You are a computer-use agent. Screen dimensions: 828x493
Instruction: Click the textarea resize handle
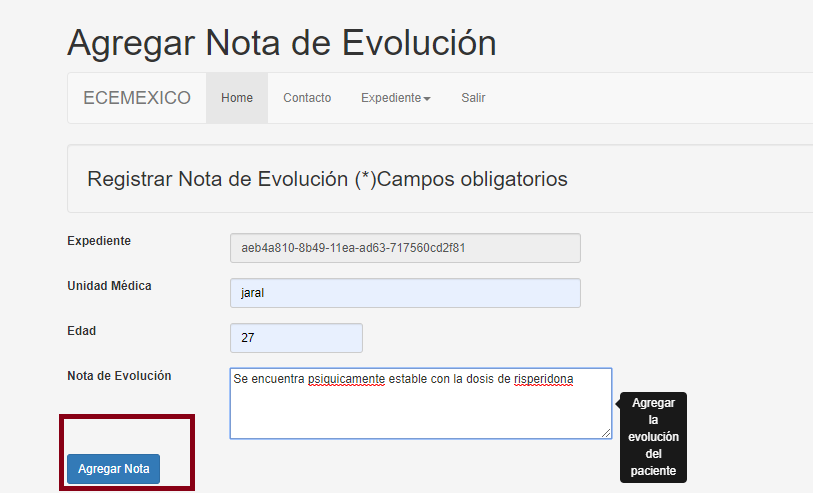tap(606, 433)
